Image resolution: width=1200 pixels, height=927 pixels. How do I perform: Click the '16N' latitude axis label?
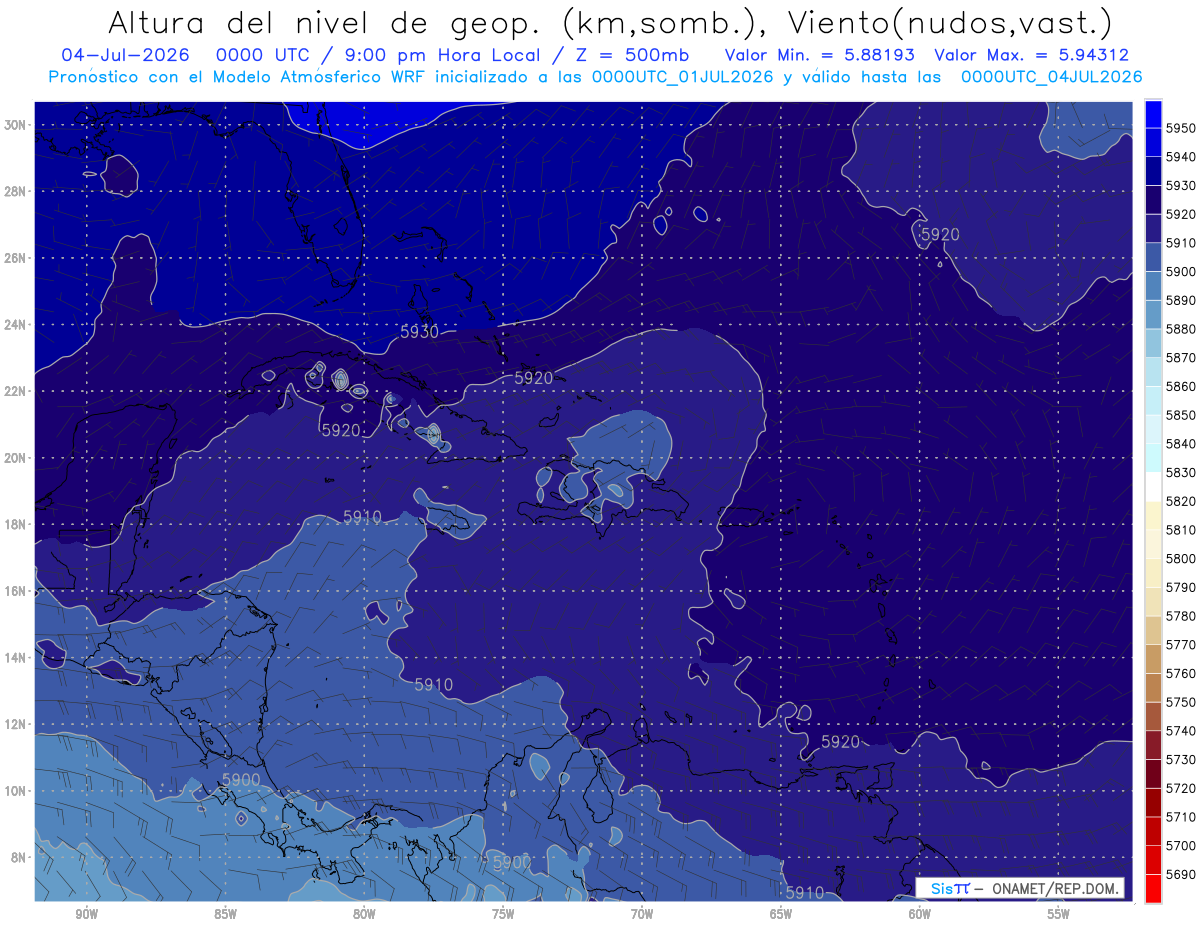point(16,591)
